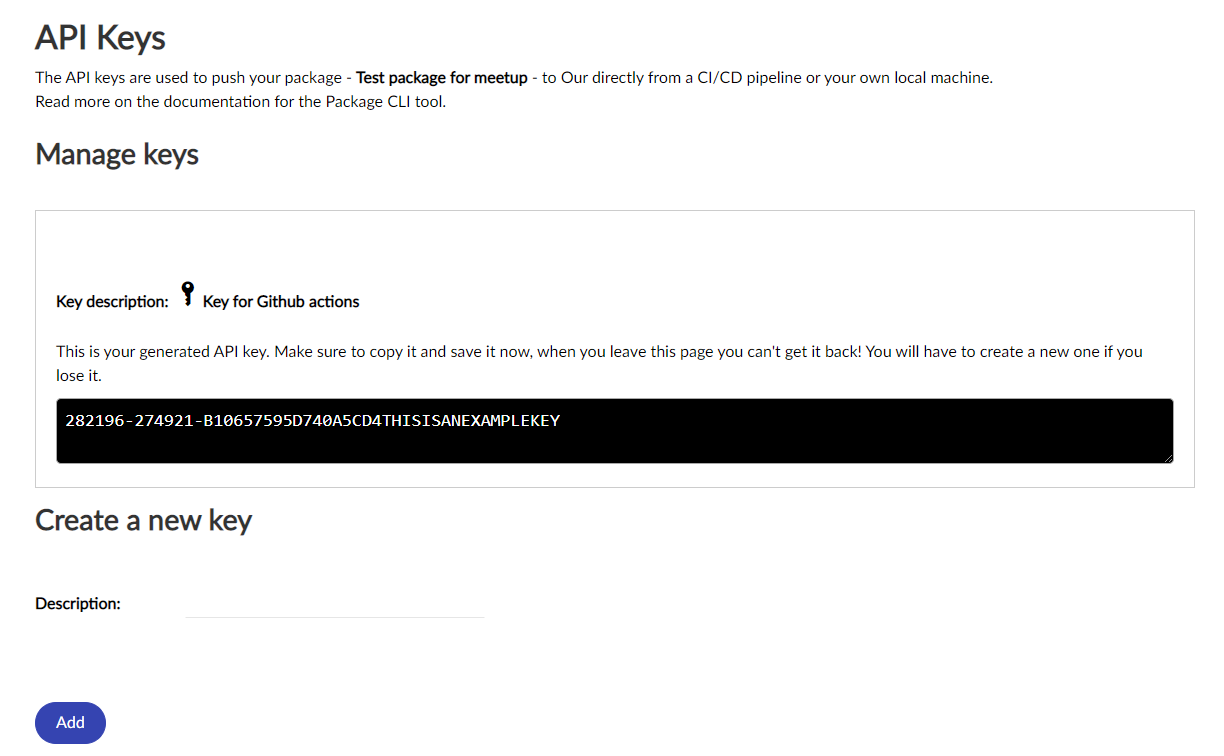Click the Package CLI tool words
This screenshot has width=1224, height=756.
(x=385, y=101)
